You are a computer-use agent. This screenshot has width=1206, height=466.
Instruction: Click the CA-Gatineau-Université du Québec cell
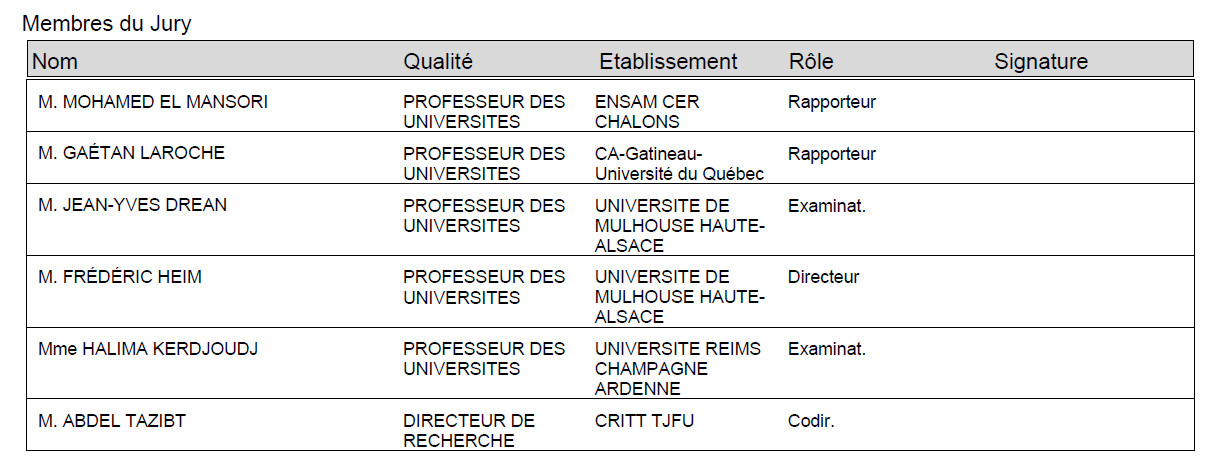tap(679, 164)
